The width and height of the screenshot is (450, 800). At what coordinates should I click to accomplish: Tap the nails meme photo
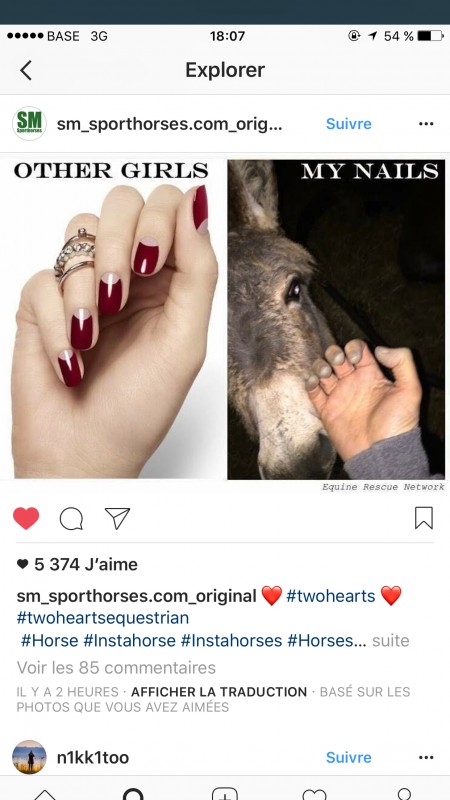[x=225, y=319]
